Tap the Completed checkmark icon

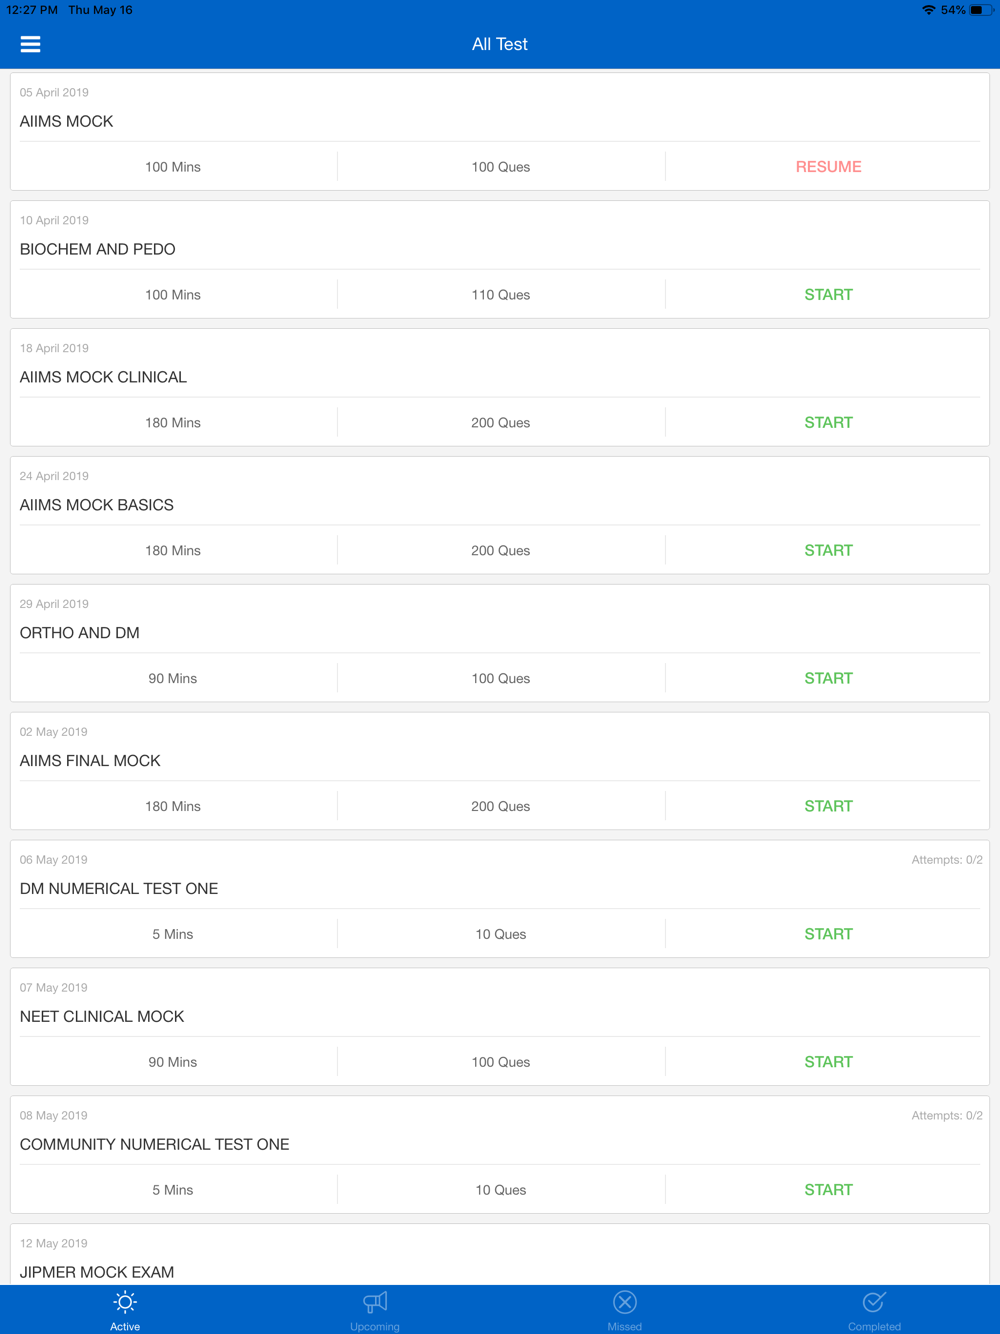(874, 1302)
